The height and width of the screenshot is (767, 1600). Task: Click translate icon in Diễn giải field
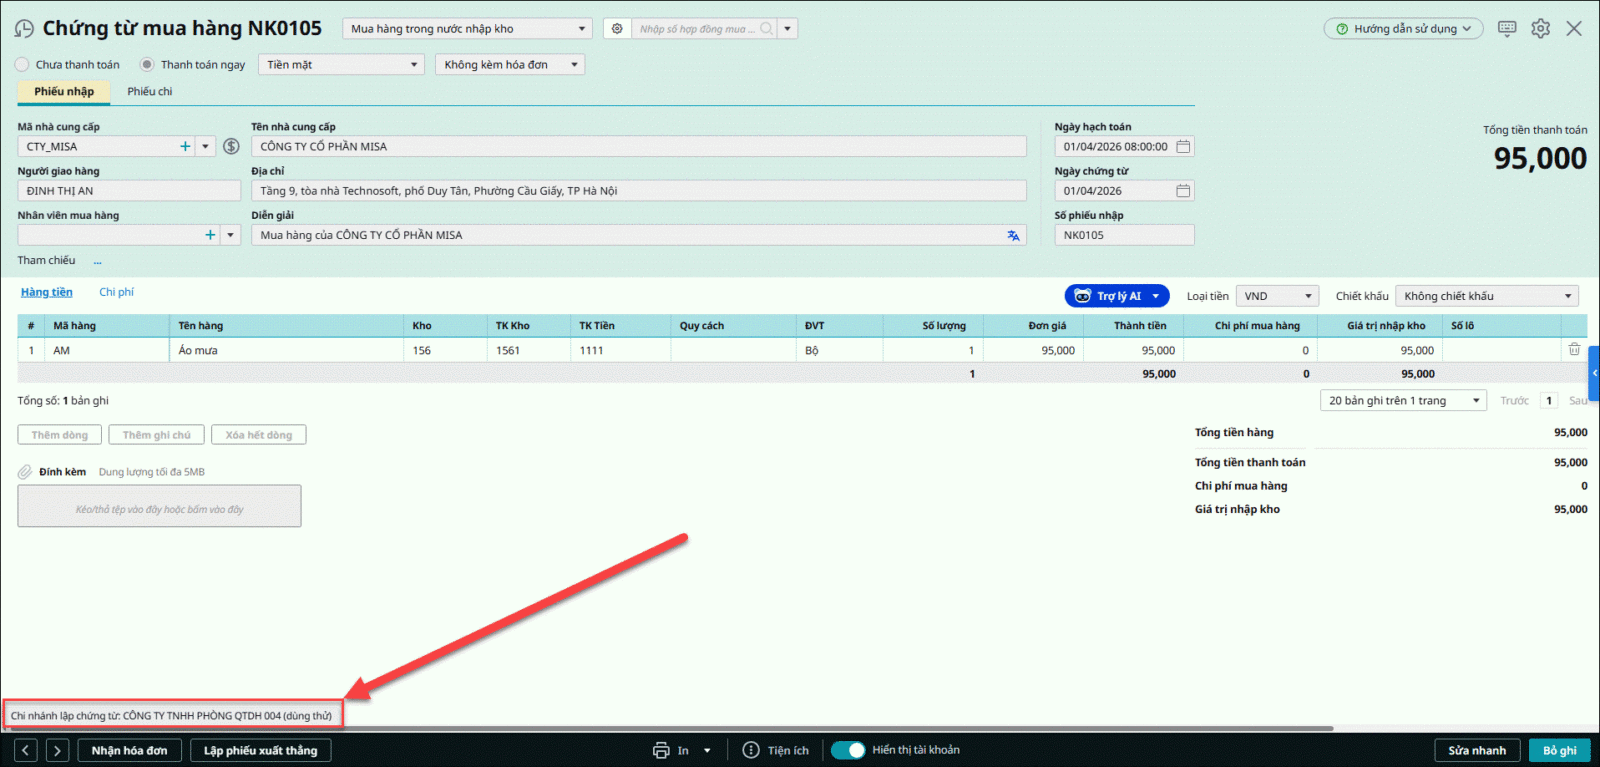pyautogui.click(x=1013, y=236)
